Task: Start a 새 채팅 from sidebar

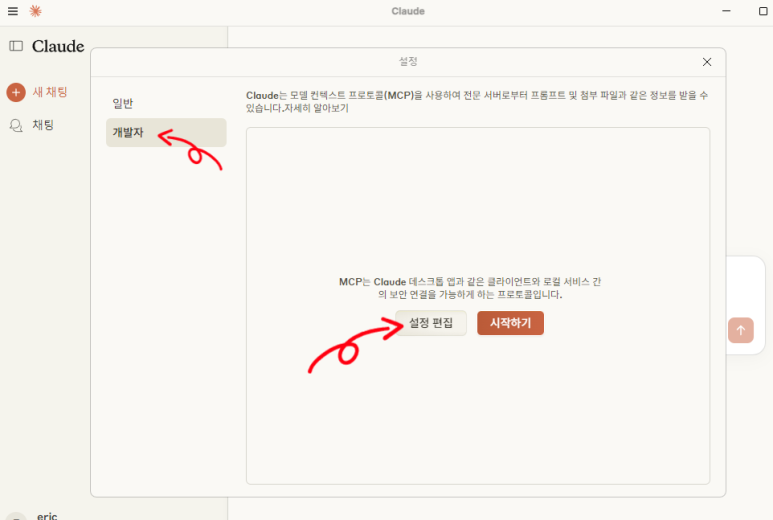Action: tap(50, 92)
